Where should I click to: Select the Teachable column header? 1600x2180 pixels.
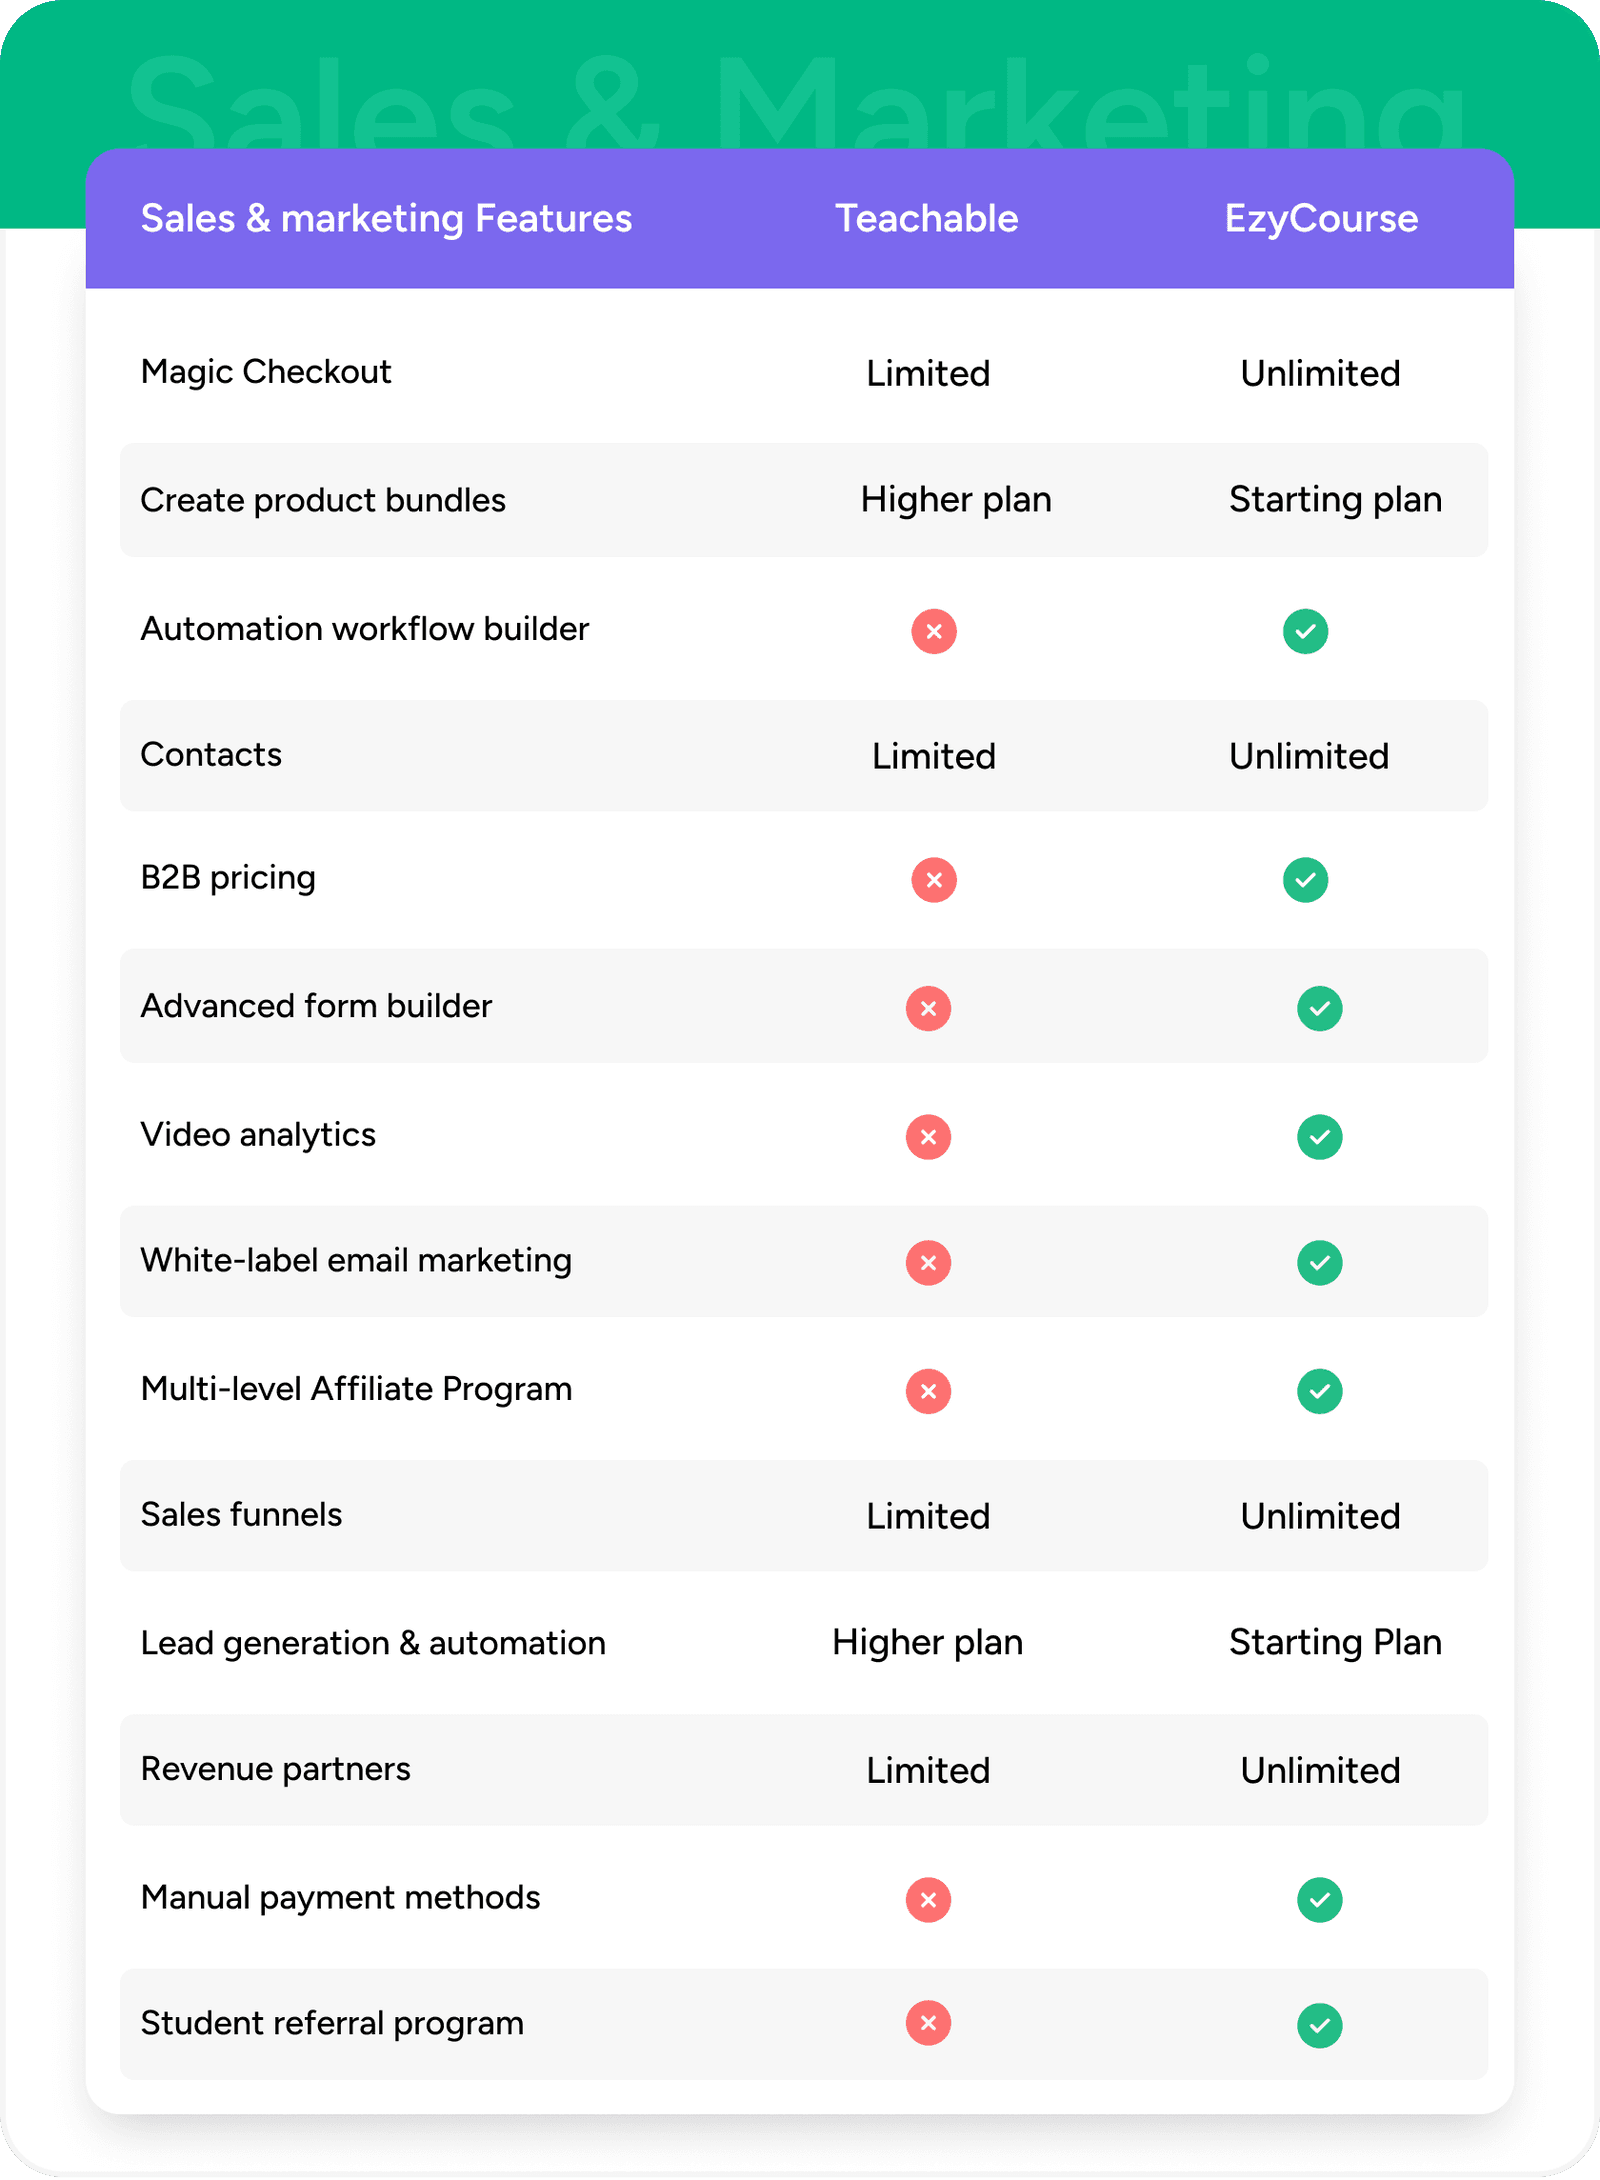coord(926,218)
